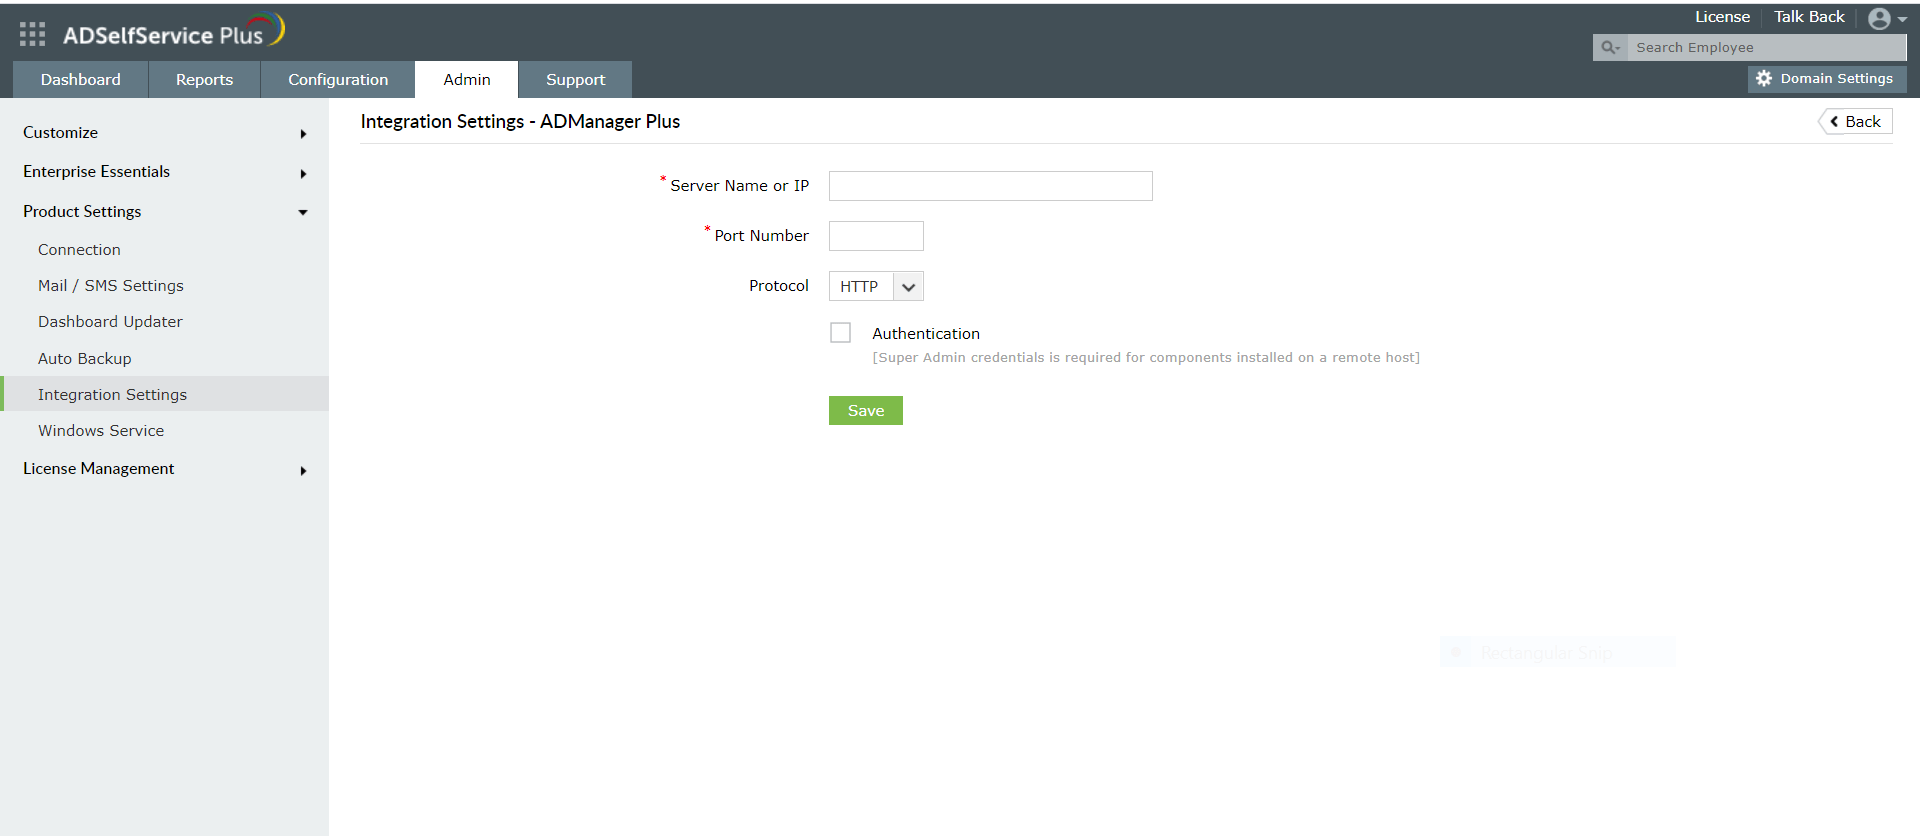The image size is (1920, 836).
Task: Open Connection in the sidebar
Action: coord(79,250)
